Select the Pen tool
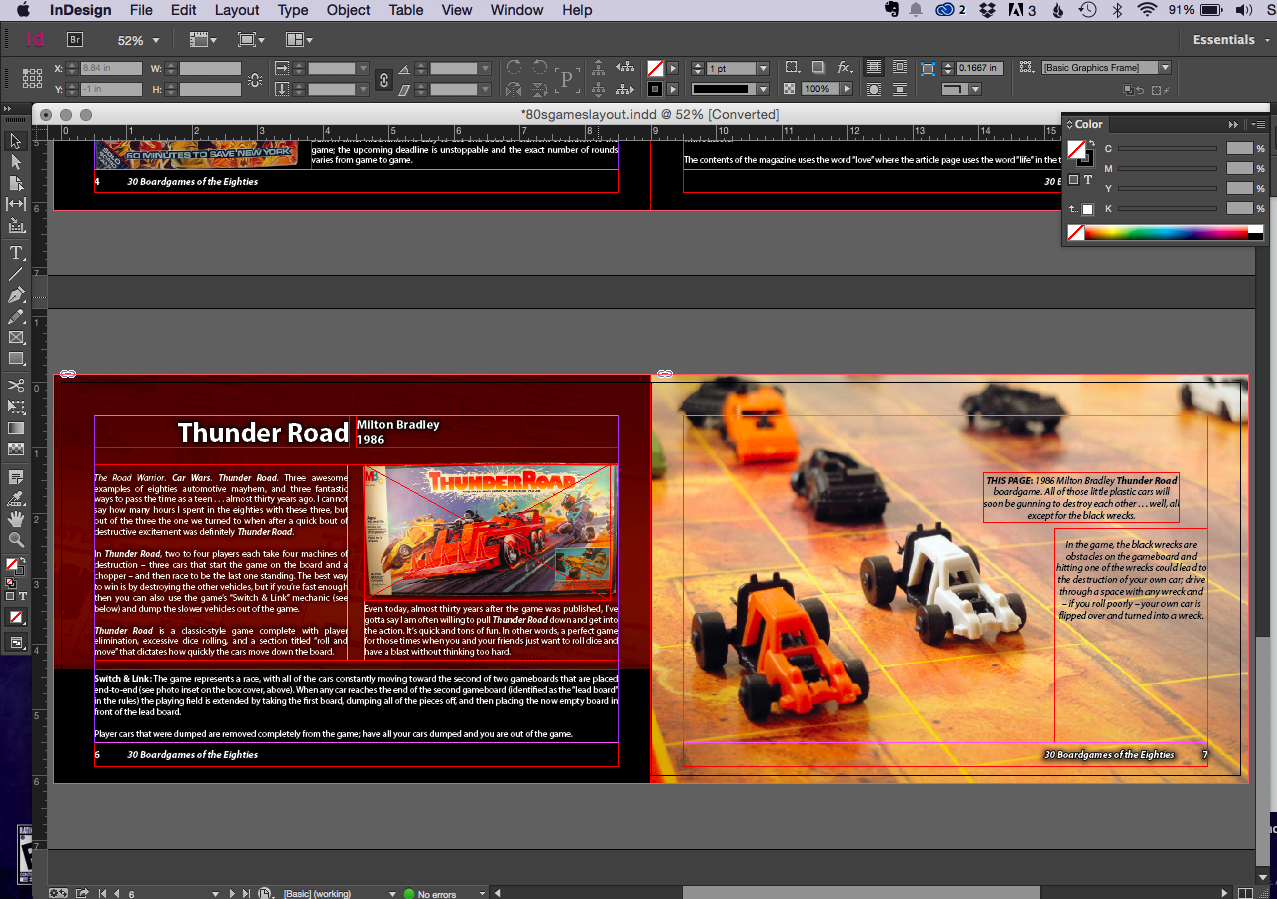Viewport: 1277px width, 899px height. point(16,295)
